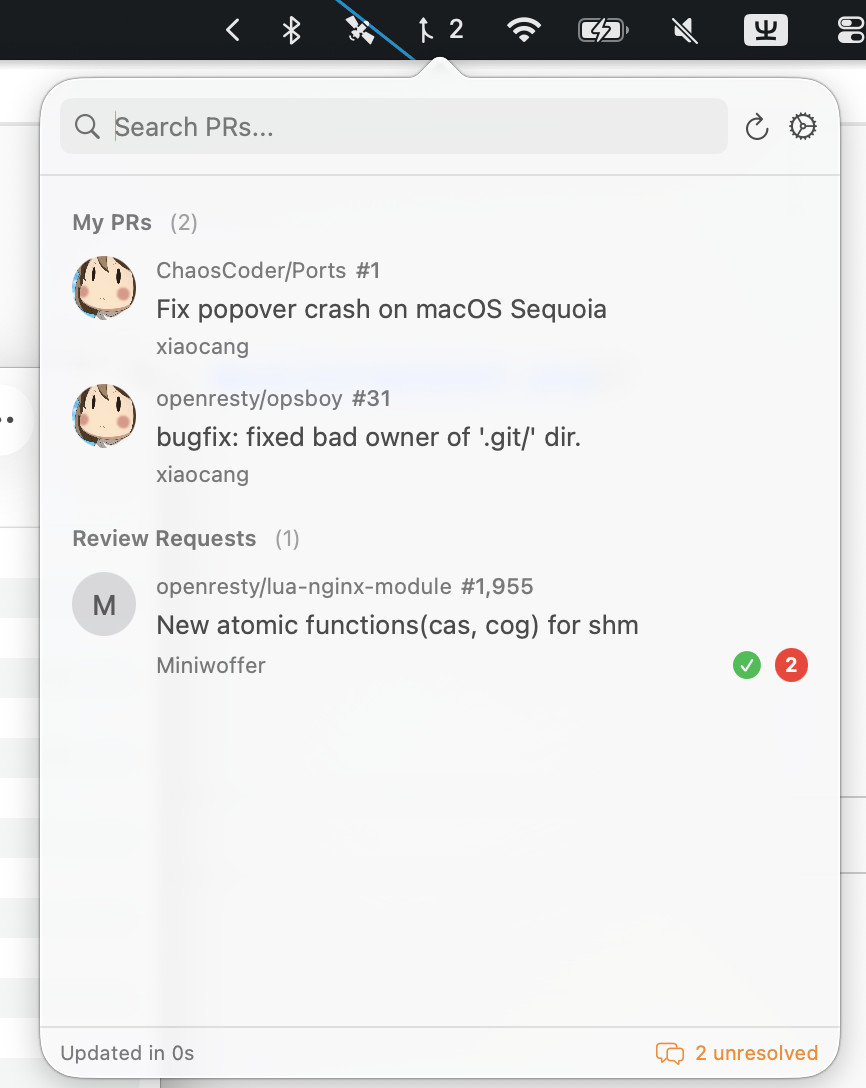Click the green check status badge

pos(746,665)
